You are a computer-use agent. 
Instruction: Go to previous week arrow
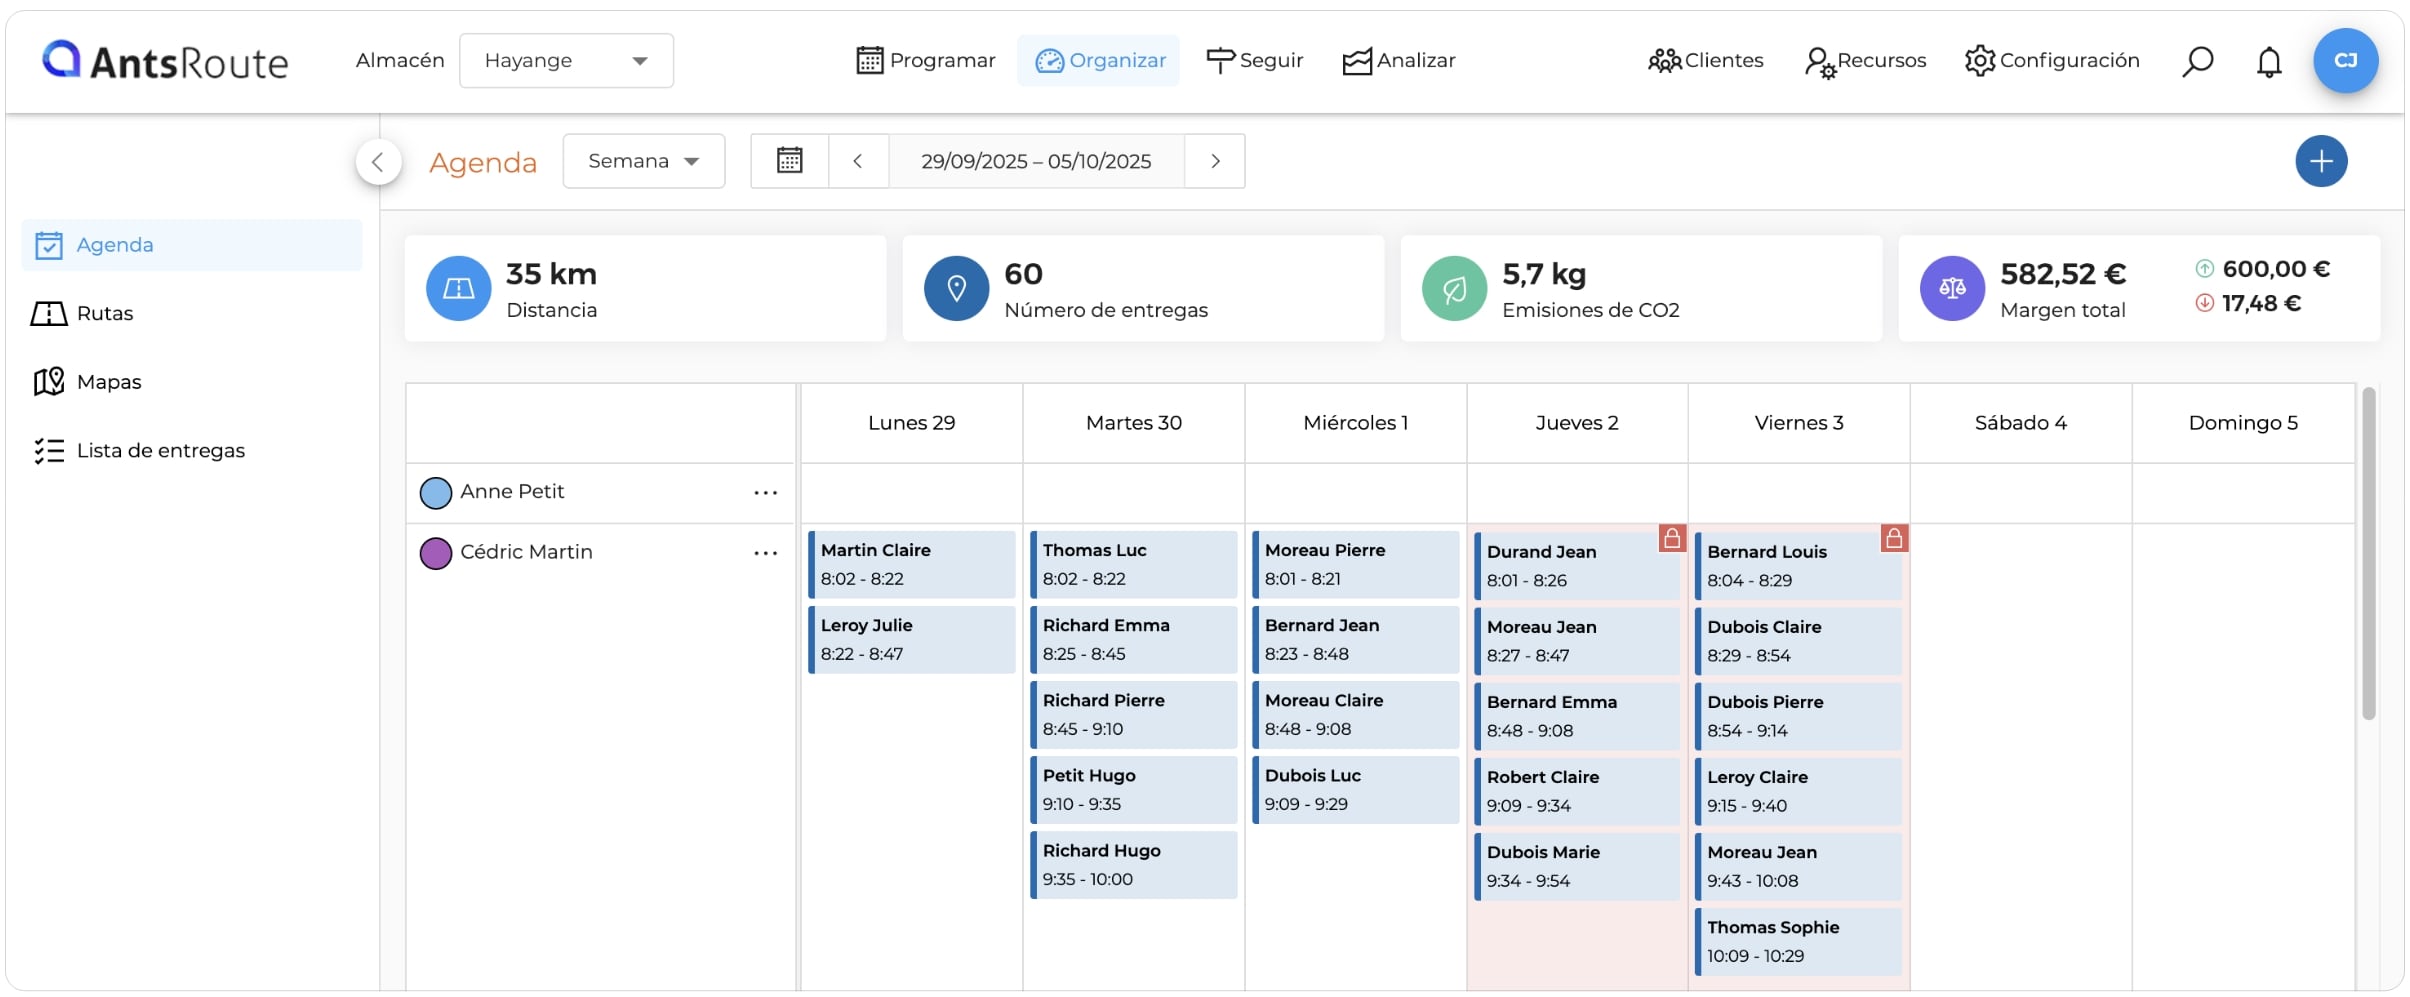tap(858, 161)
